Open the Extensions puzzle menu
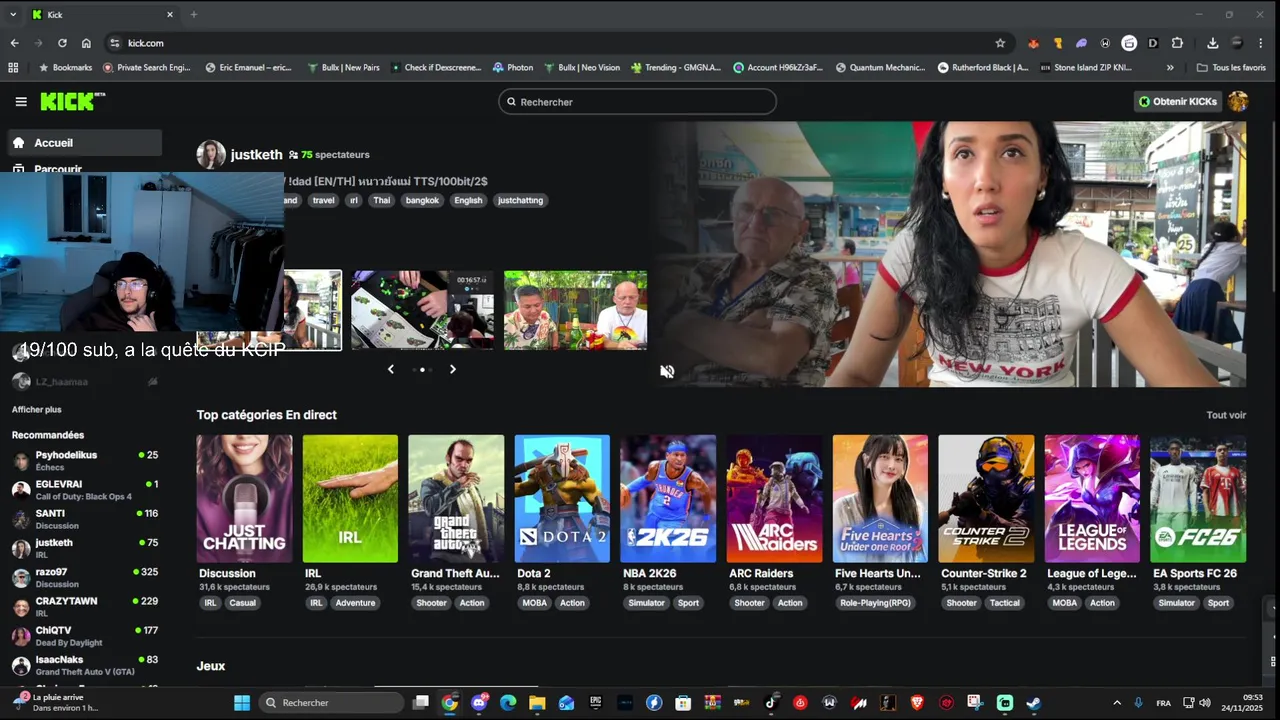The height and width of the screenshot is (720, 1280). (x=1177, y=43)
